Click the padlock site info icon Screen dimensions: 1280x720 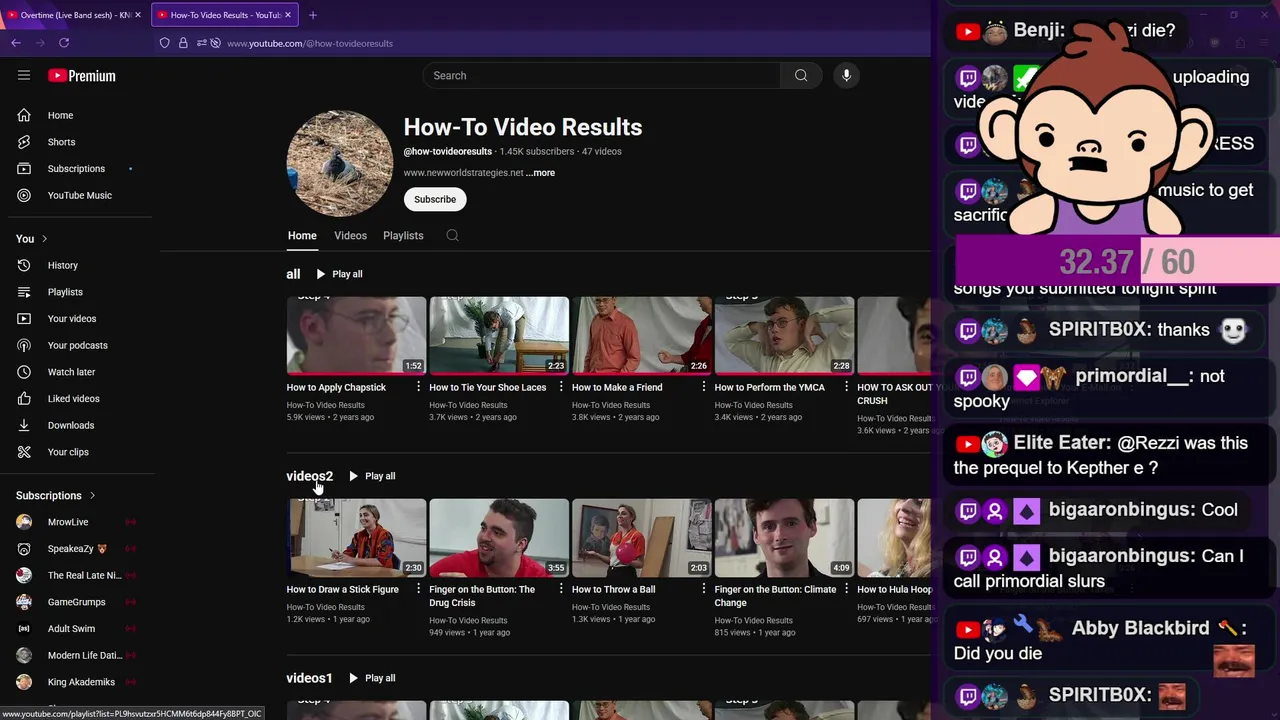(x=183, y=43)
